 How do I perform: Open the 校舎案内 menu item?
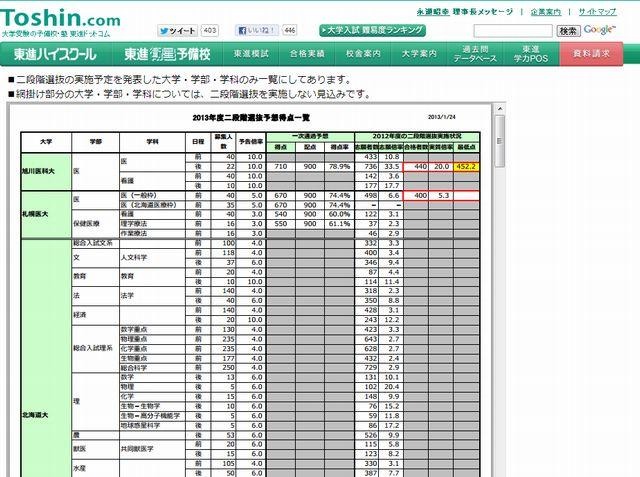363,54
